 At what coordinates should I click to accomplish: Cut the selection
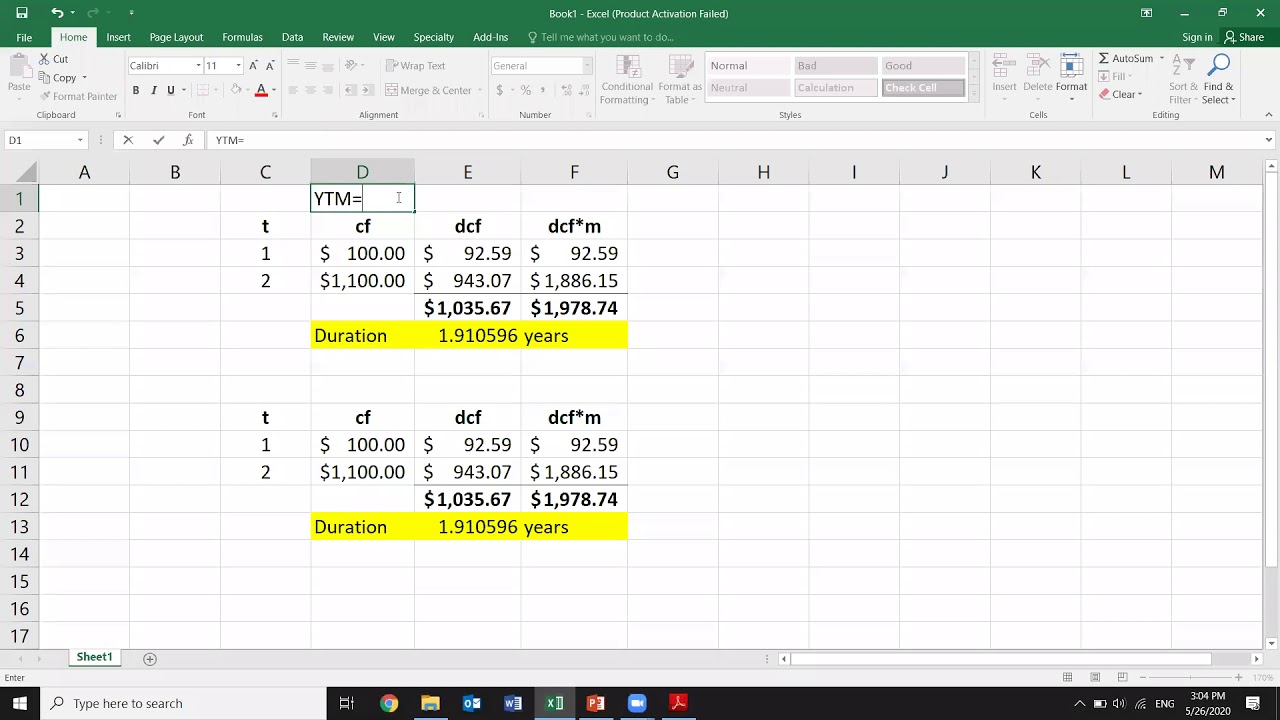click(x=54, y=59)
